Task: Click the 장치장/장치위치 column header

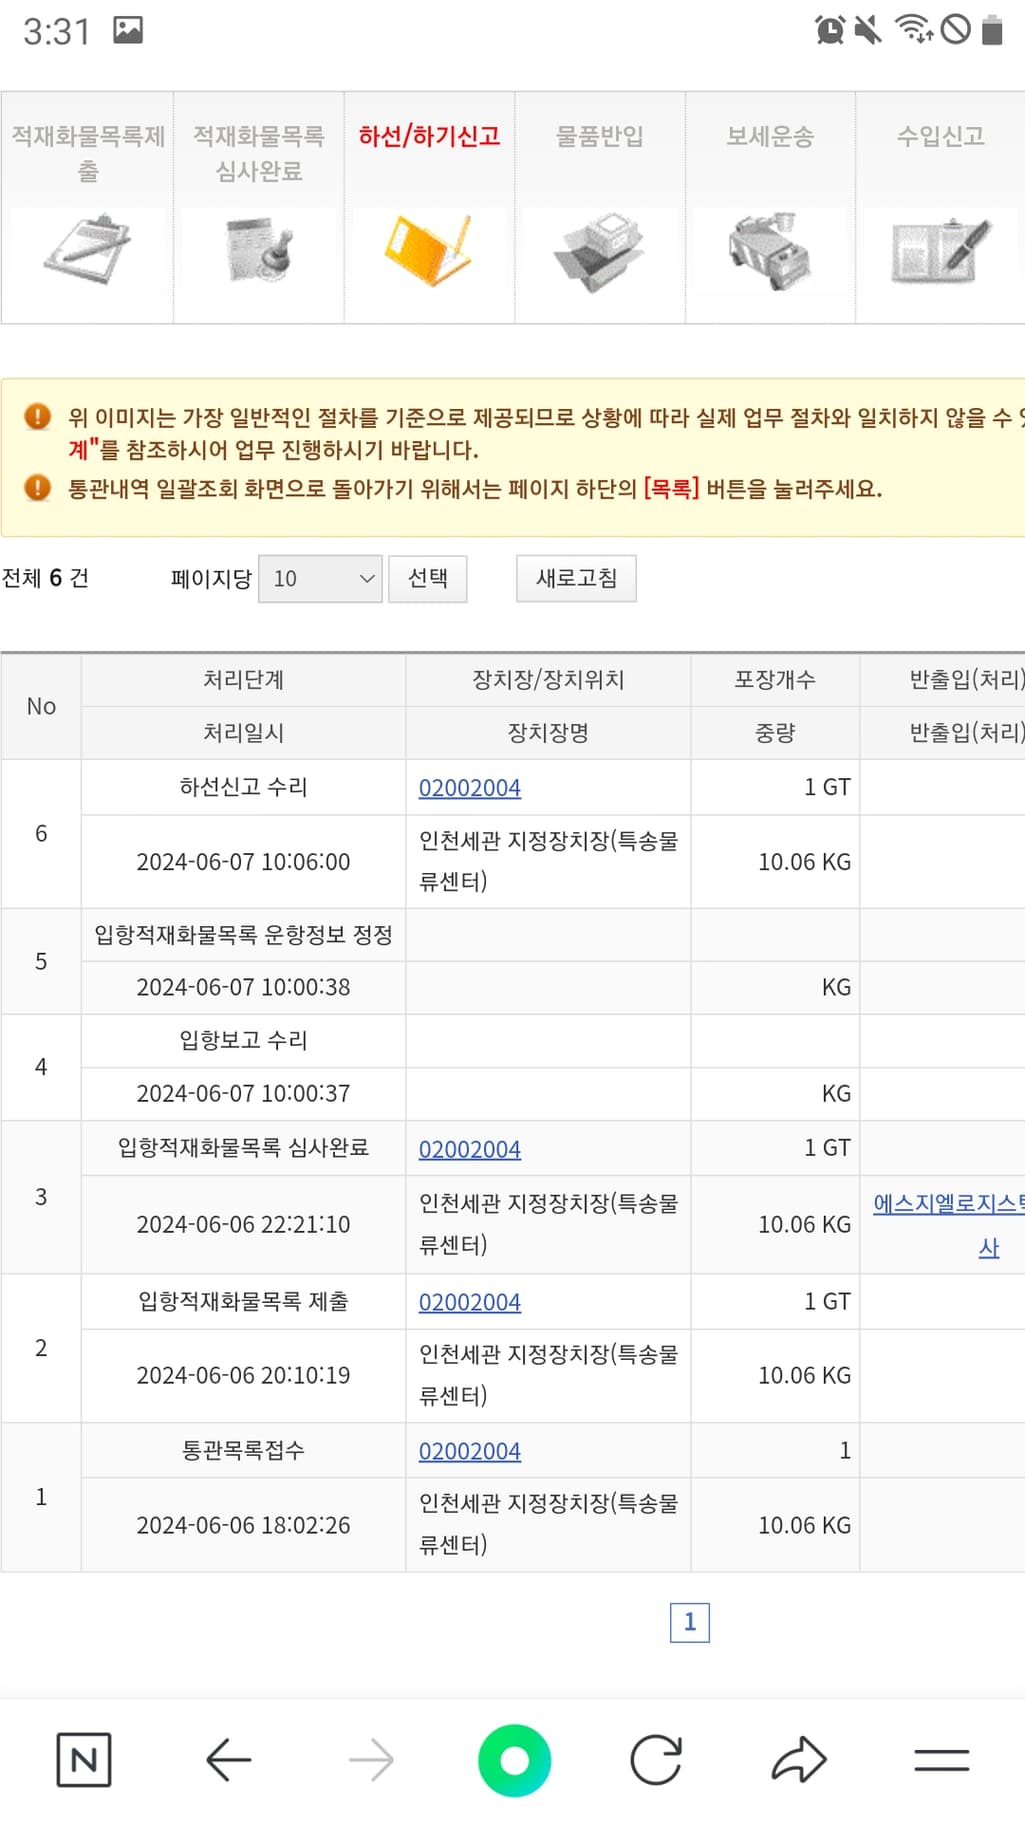Action: click(548, 680)
